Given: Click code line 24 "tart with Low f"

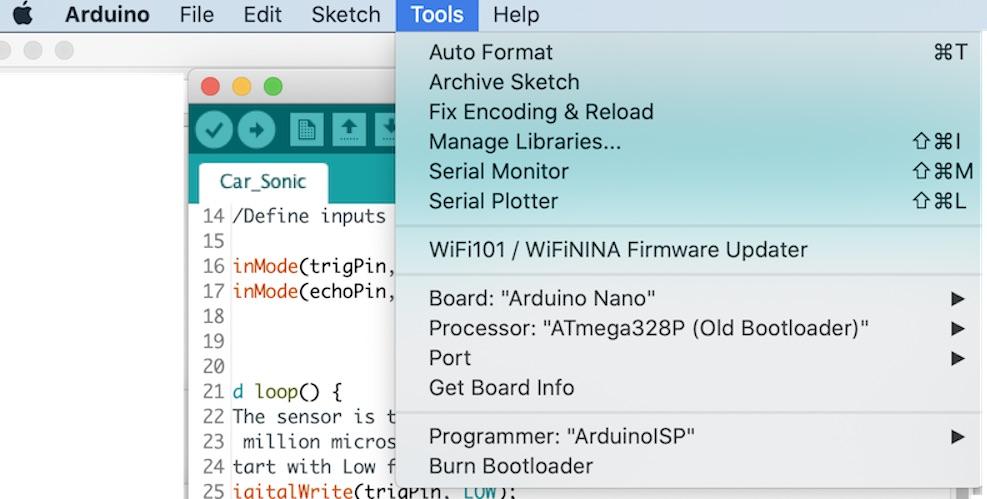Looking at the screenshot, I should [314, 467].
